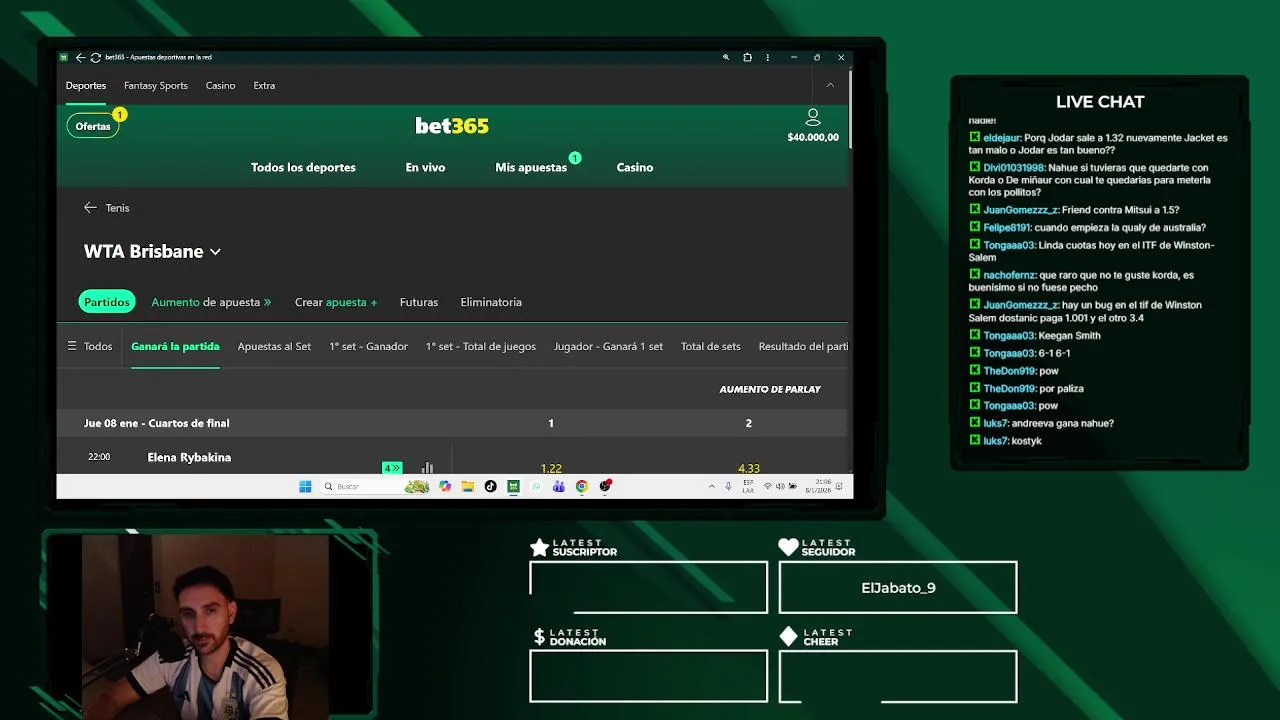Open the Windows Start menu

[305, 486]
